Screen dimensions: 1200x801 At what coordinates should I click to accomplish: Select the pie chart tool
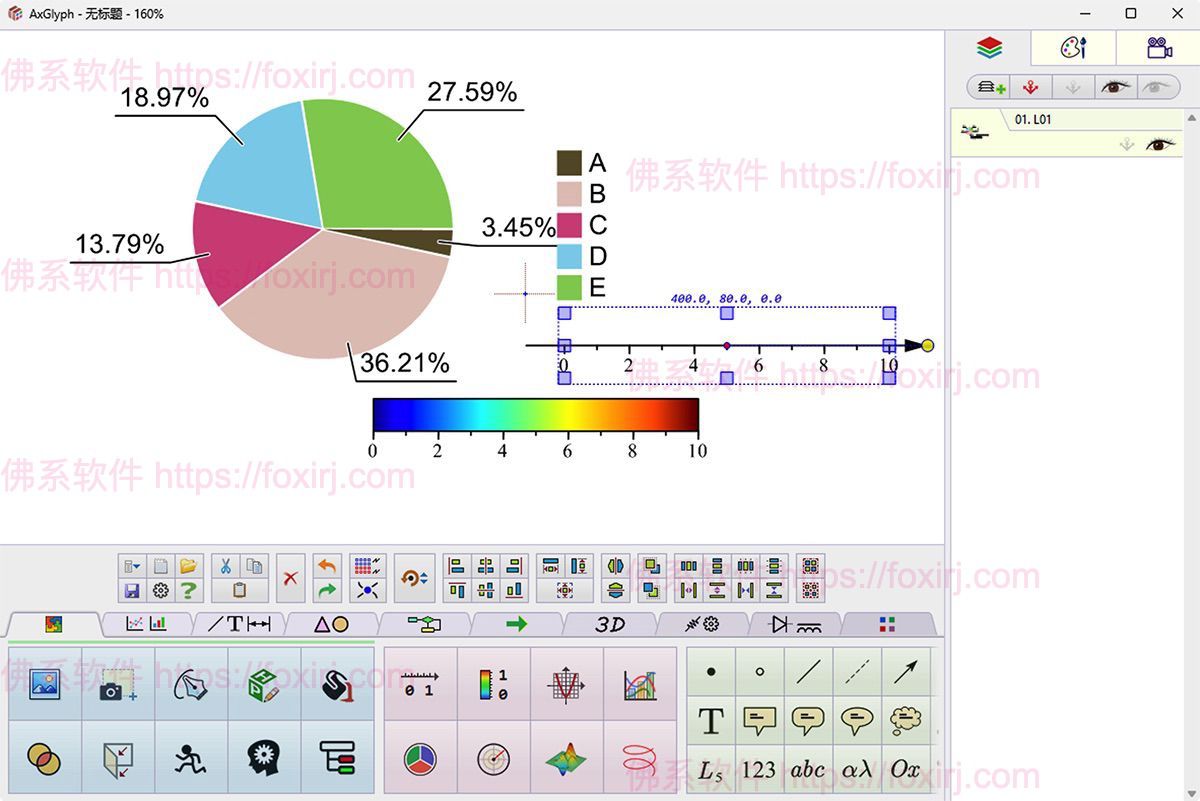click(420, 758)
